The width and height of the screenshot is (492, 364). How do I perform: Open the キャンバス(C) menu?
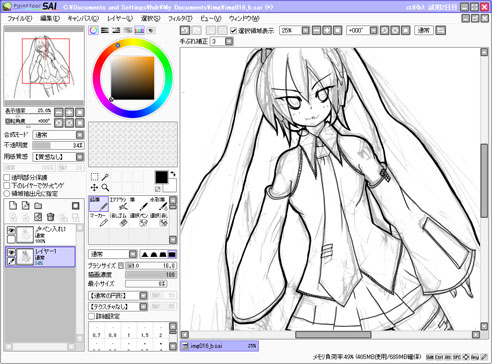83,19
